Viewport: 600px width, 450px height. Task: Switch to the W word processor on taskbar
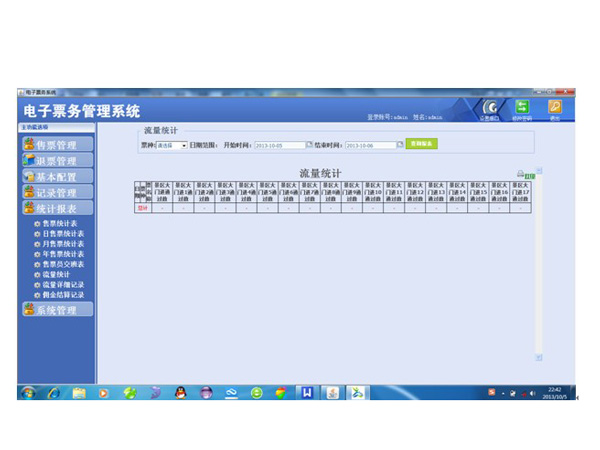click(307, 393)
